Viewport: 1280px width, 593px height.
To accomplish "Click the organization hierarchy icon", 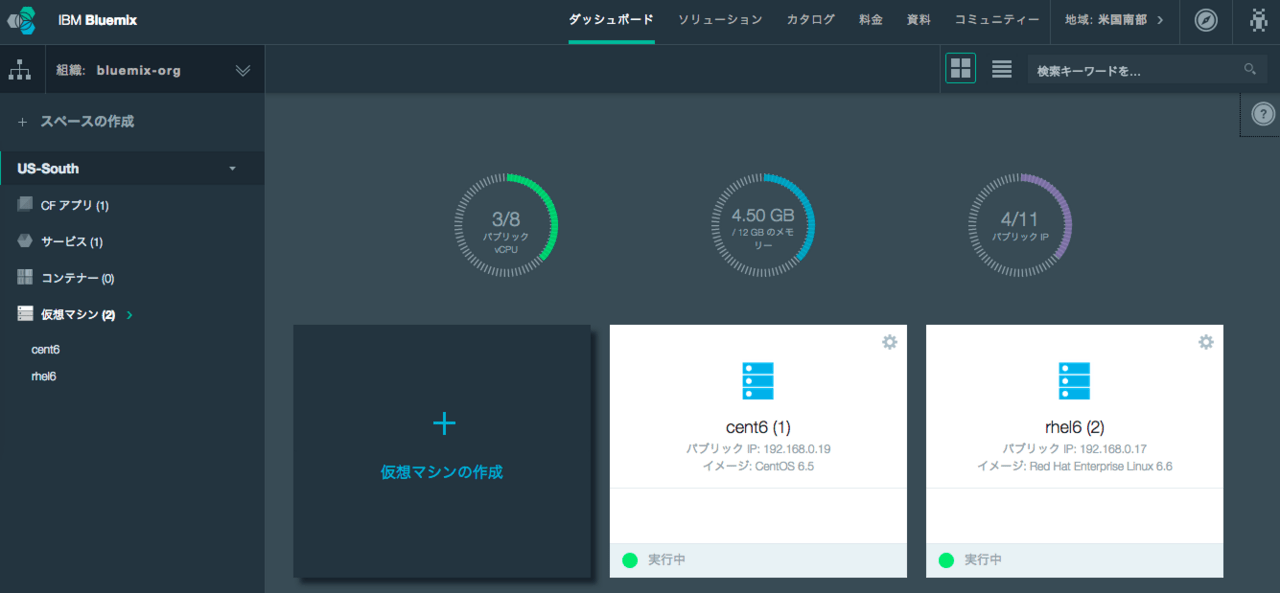I will (x=20, y=70).
